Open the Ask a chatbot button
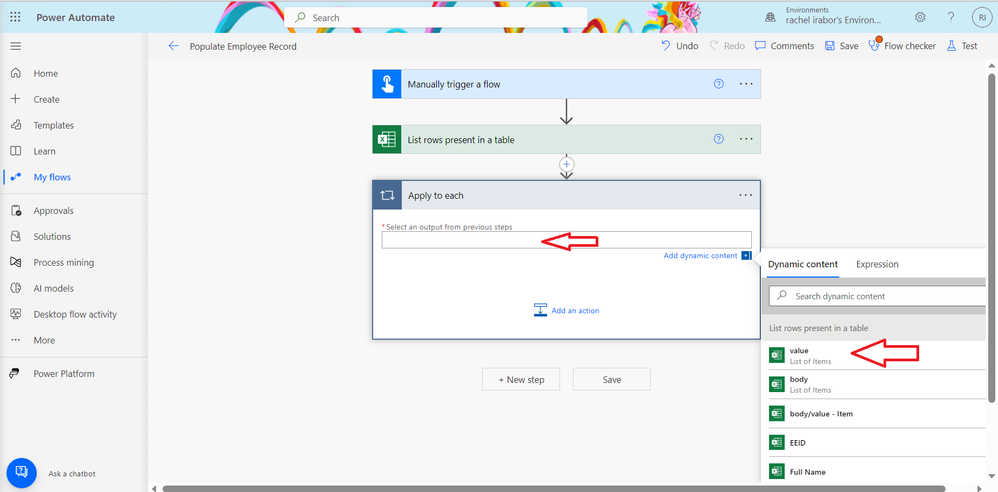 click(x=22, y=473)
